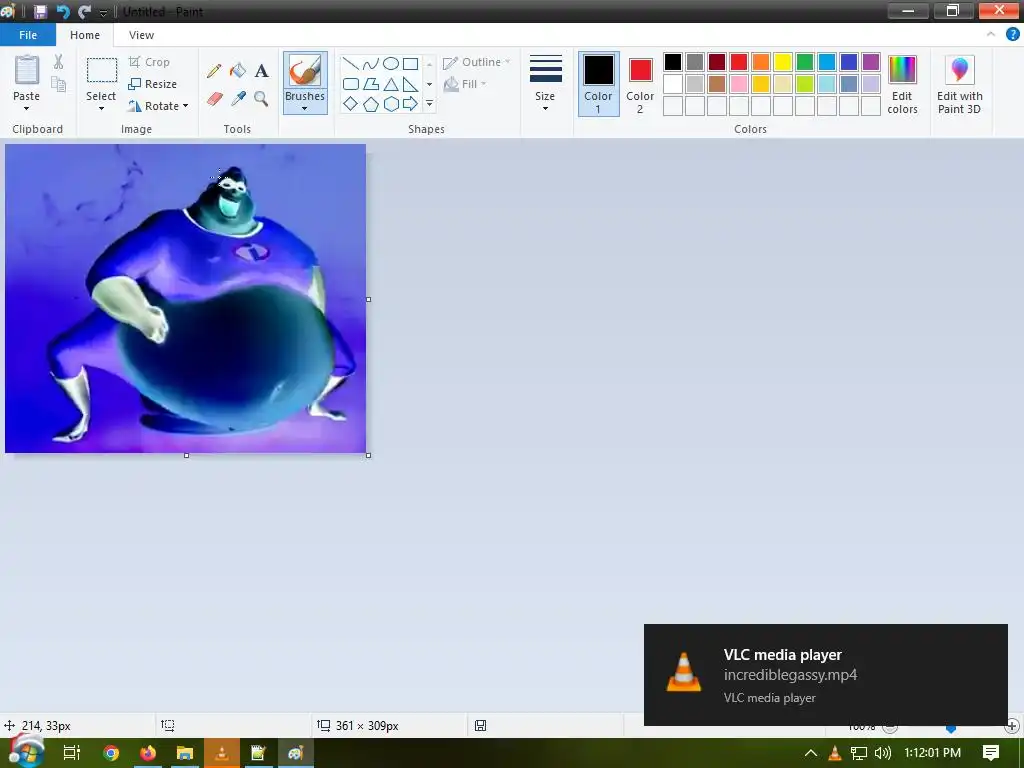Select the Magnifier tool

click(x=261, y=99)
